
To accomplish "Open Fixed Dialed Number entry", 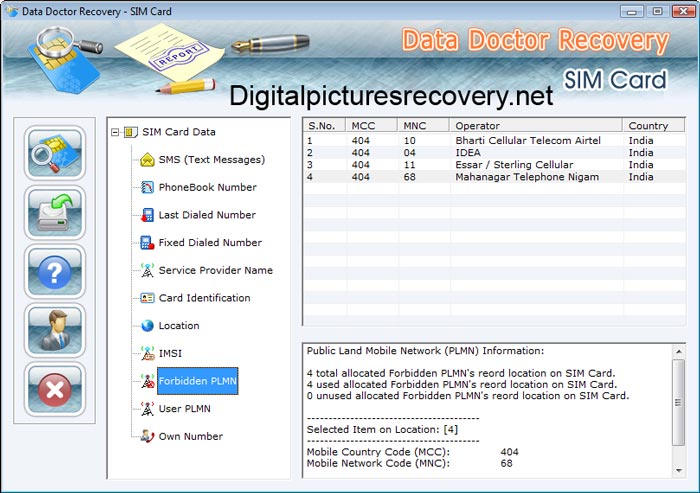I will (210, 242).
